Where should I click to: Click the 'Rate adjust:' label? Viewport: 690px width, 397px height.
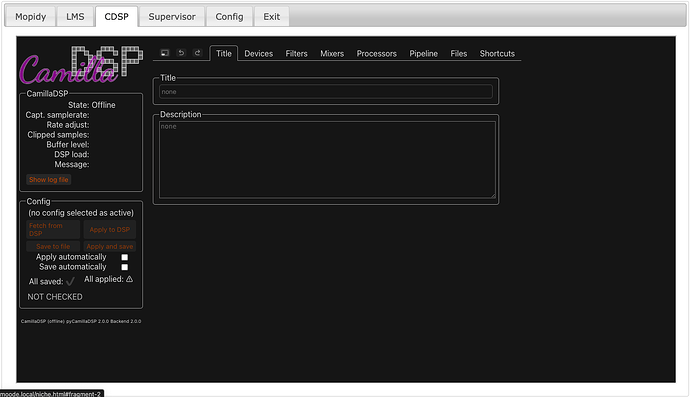(x=68, y=125)
